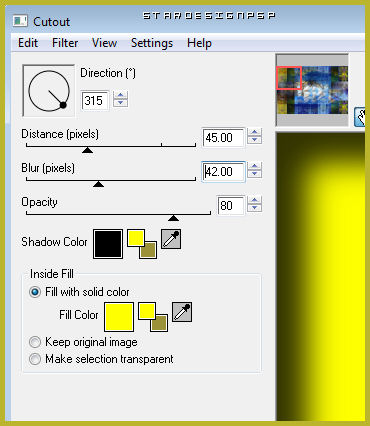Pick foreground/background colors for Fill Color
The width and height of the screenshot is (370, 426).
click(x=153, y=317)
